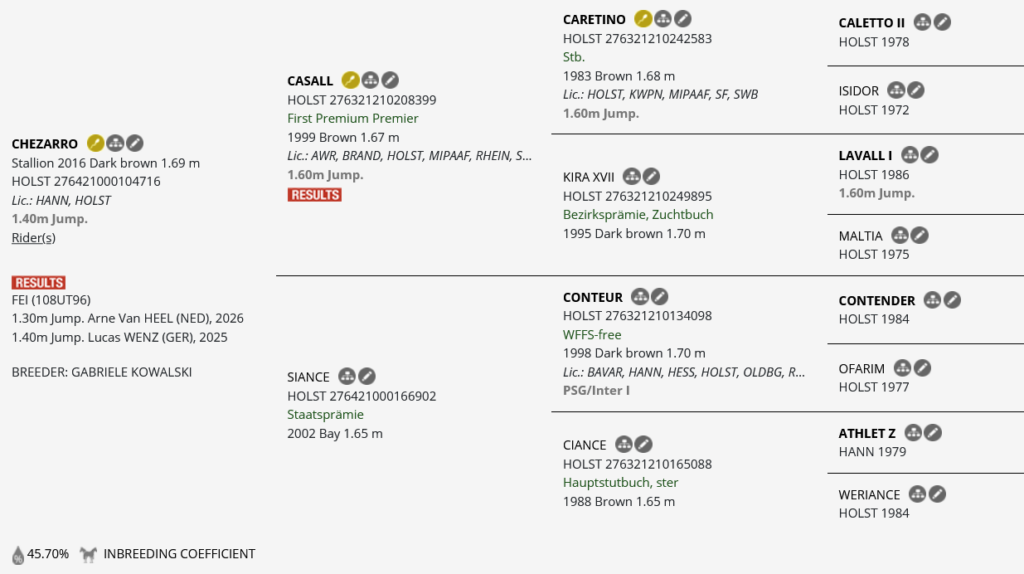1024x574 pixels.
Task: Click the red RESULTS badge under CASALL
Action: (315, 195)
